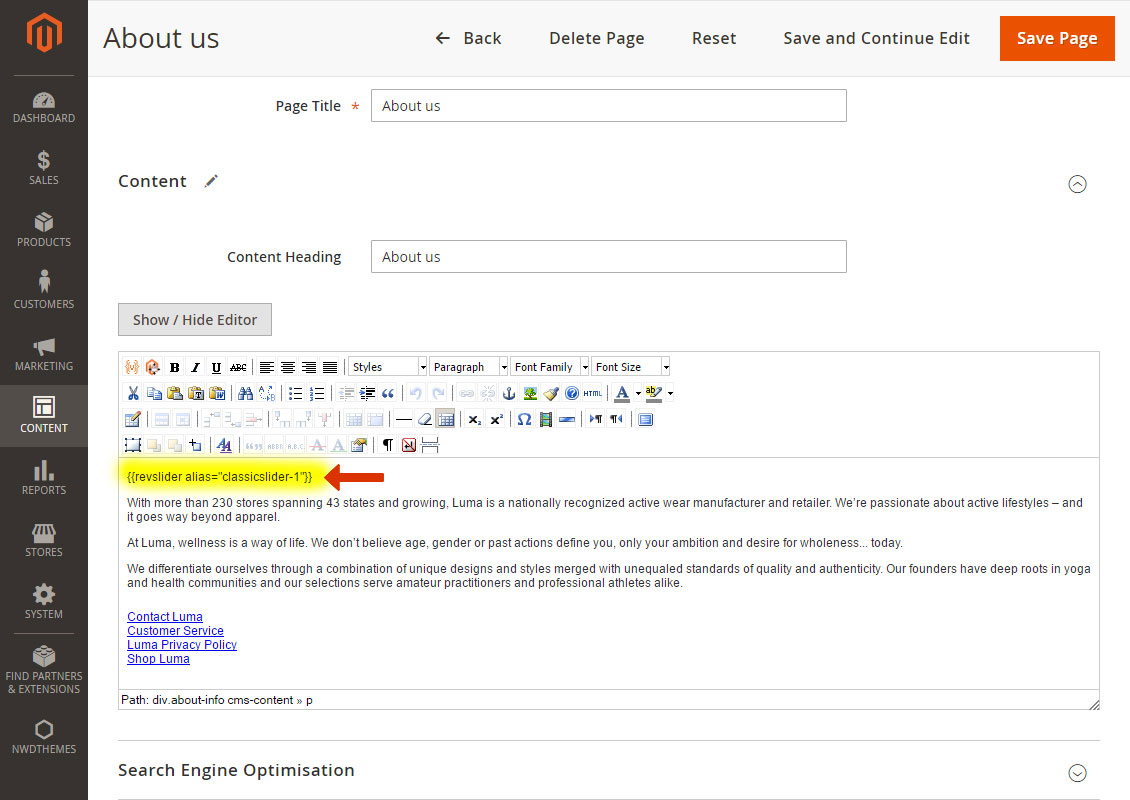Insert a variable using the toolbar

coord(132,368)
